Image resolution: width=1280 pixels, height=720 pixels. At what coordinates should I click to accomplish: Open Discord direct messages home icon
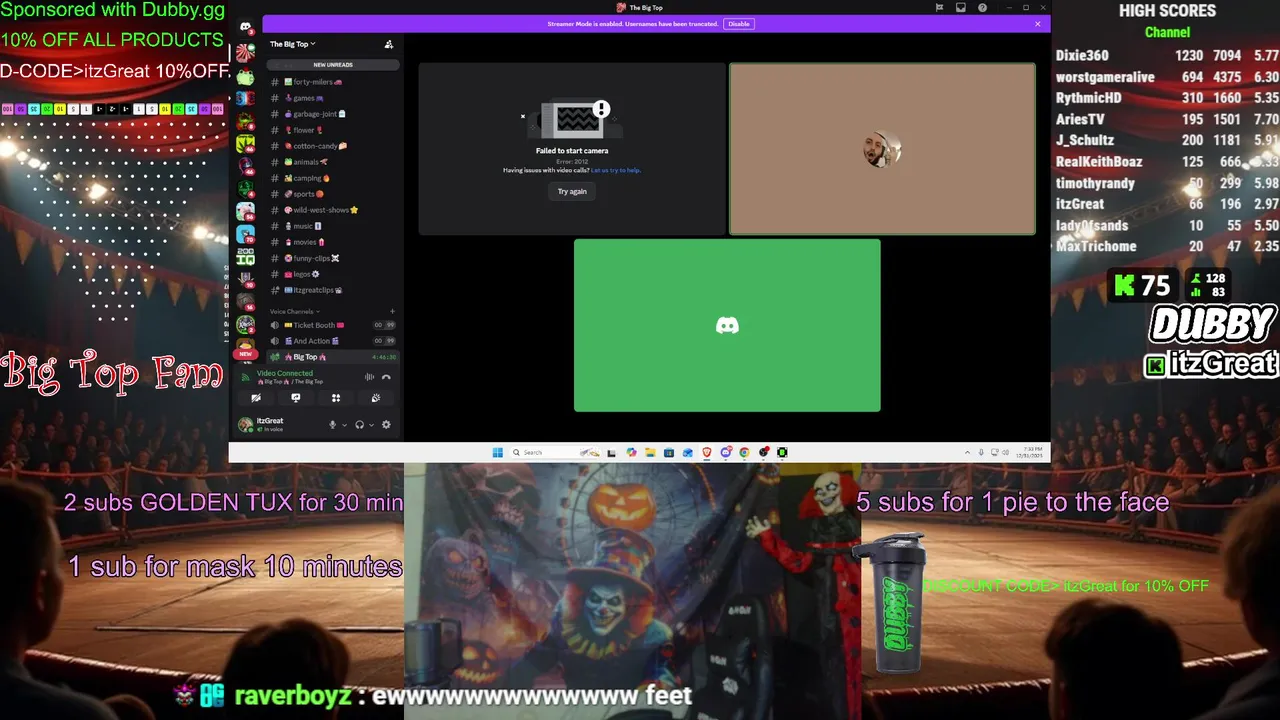click(245, 27)
